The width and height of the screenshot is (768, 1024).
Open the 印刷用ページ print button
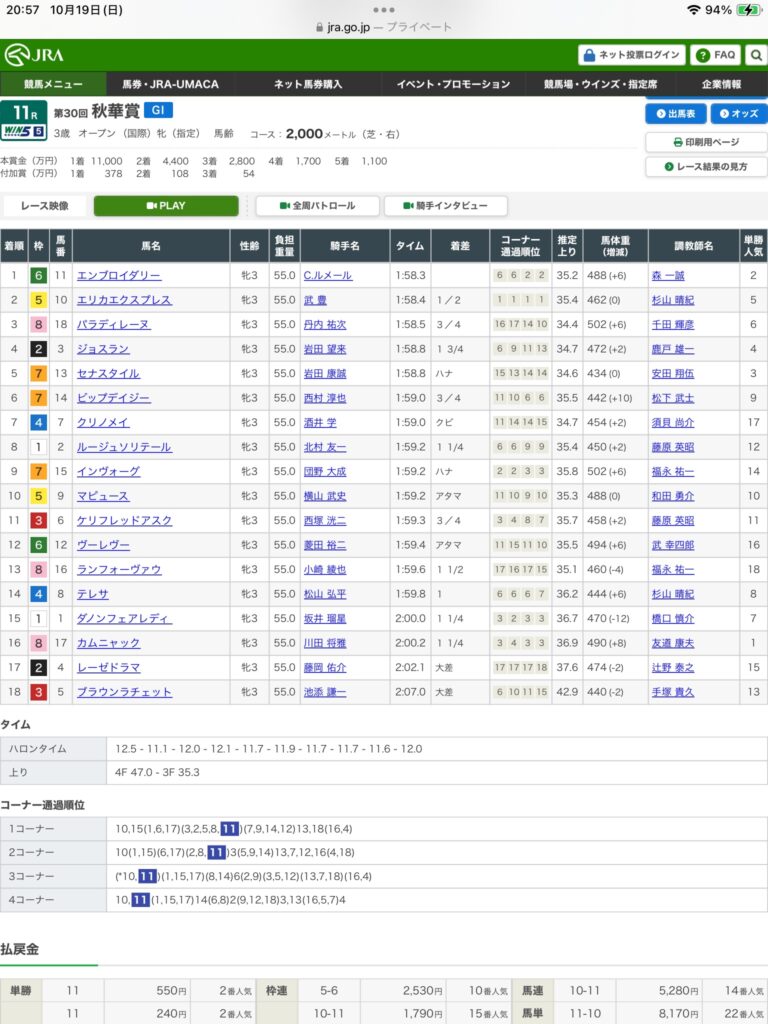pos(706,142)
